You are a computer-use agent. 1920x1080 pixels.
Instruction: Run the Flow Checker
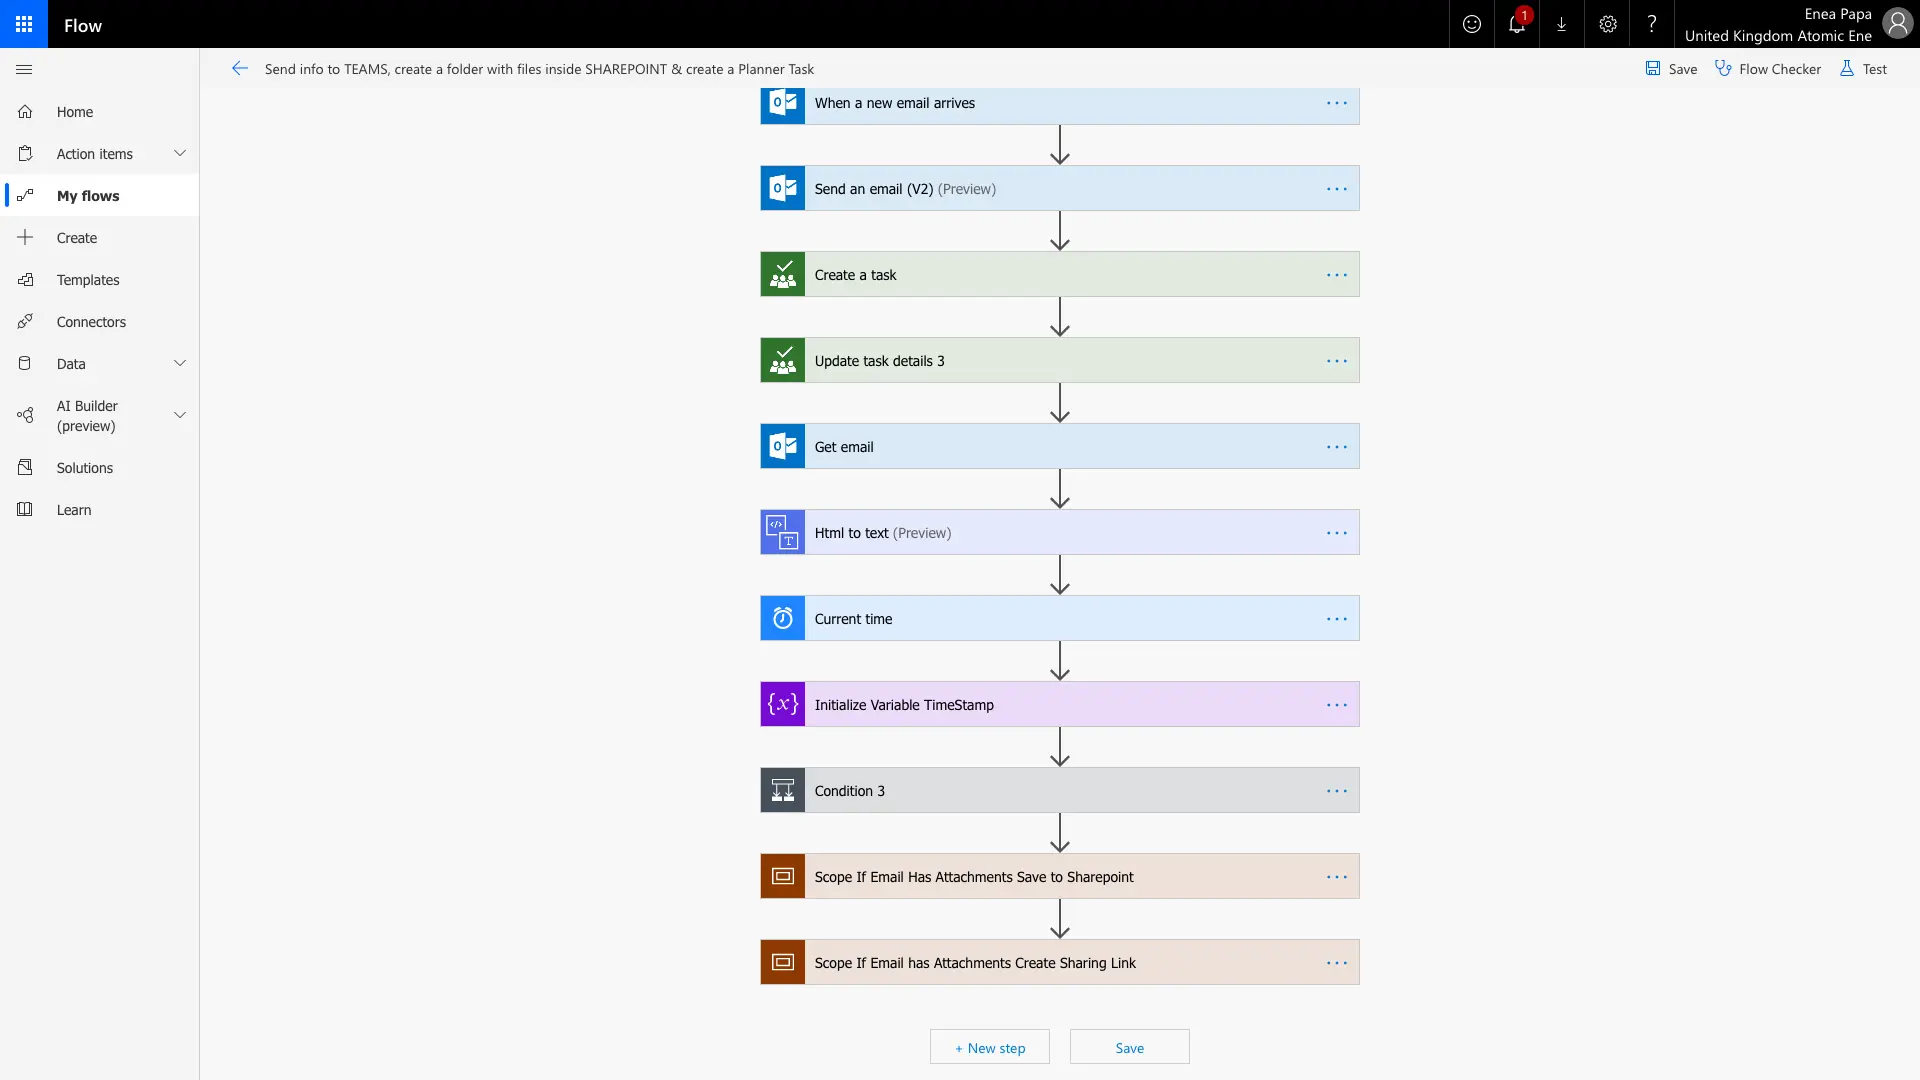tap(1767, 69)
